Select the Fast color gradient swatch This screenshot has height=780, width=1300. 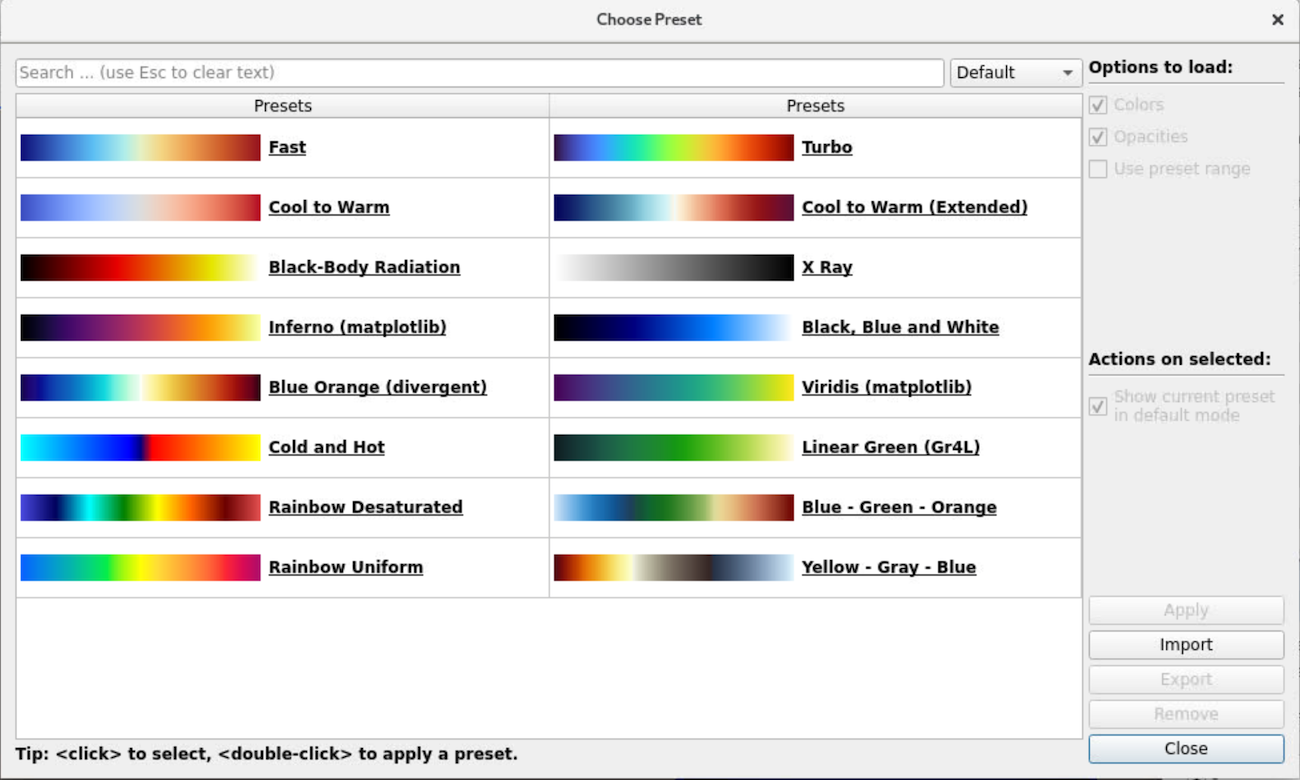tap(140, 147)
